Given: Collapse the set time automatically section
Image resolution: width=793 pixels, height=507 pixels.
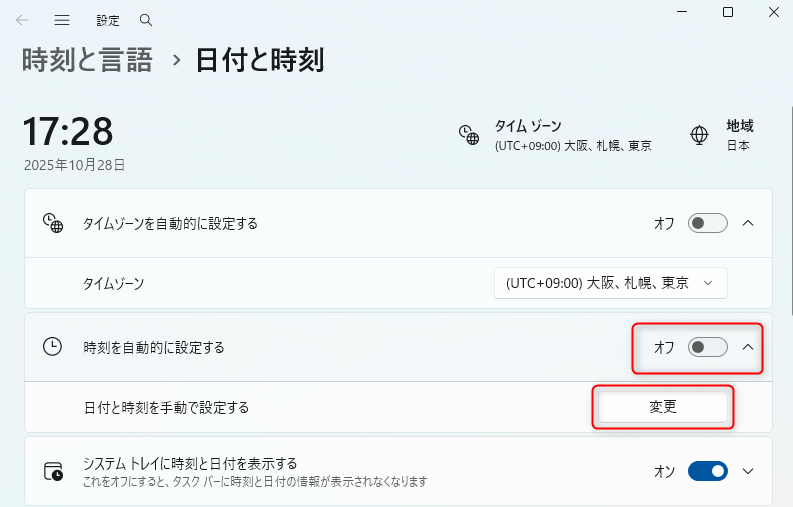Looking at the screenshot, I should pyautogui.click(x=748, y=347).
